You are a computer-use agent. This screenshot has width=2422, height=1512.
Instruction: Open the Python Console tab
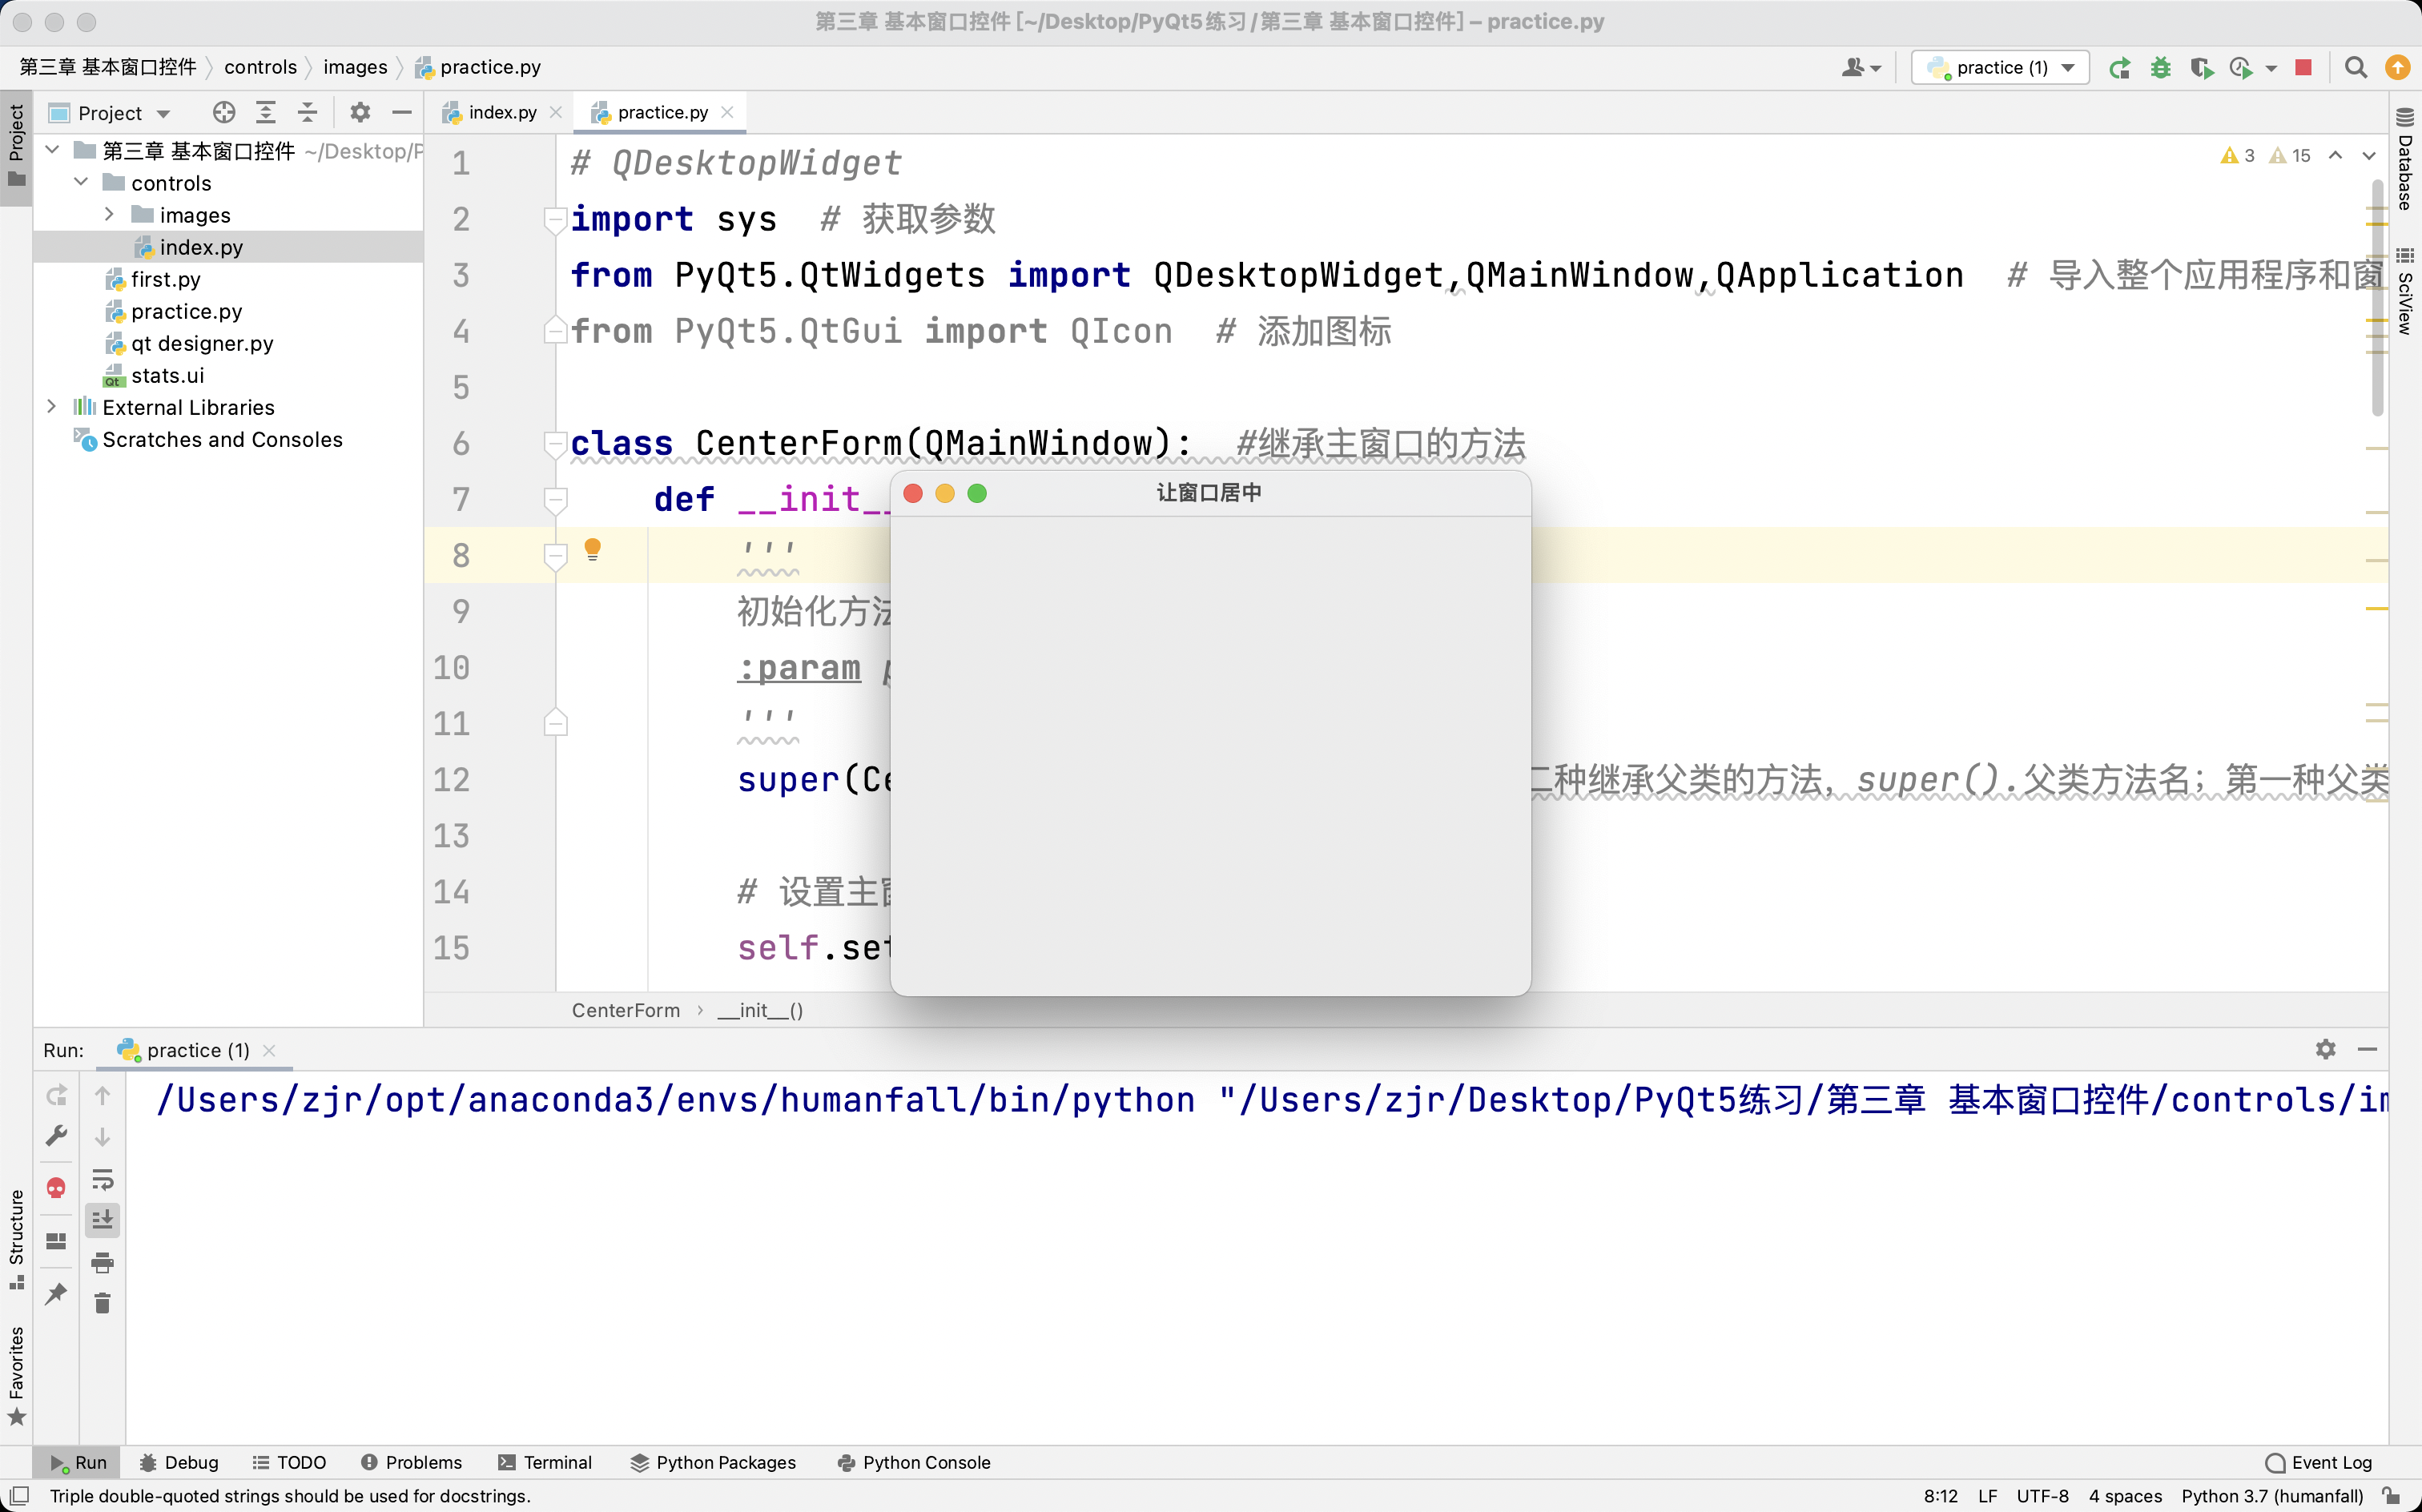pyautogui.click(x=913, y=1462)
